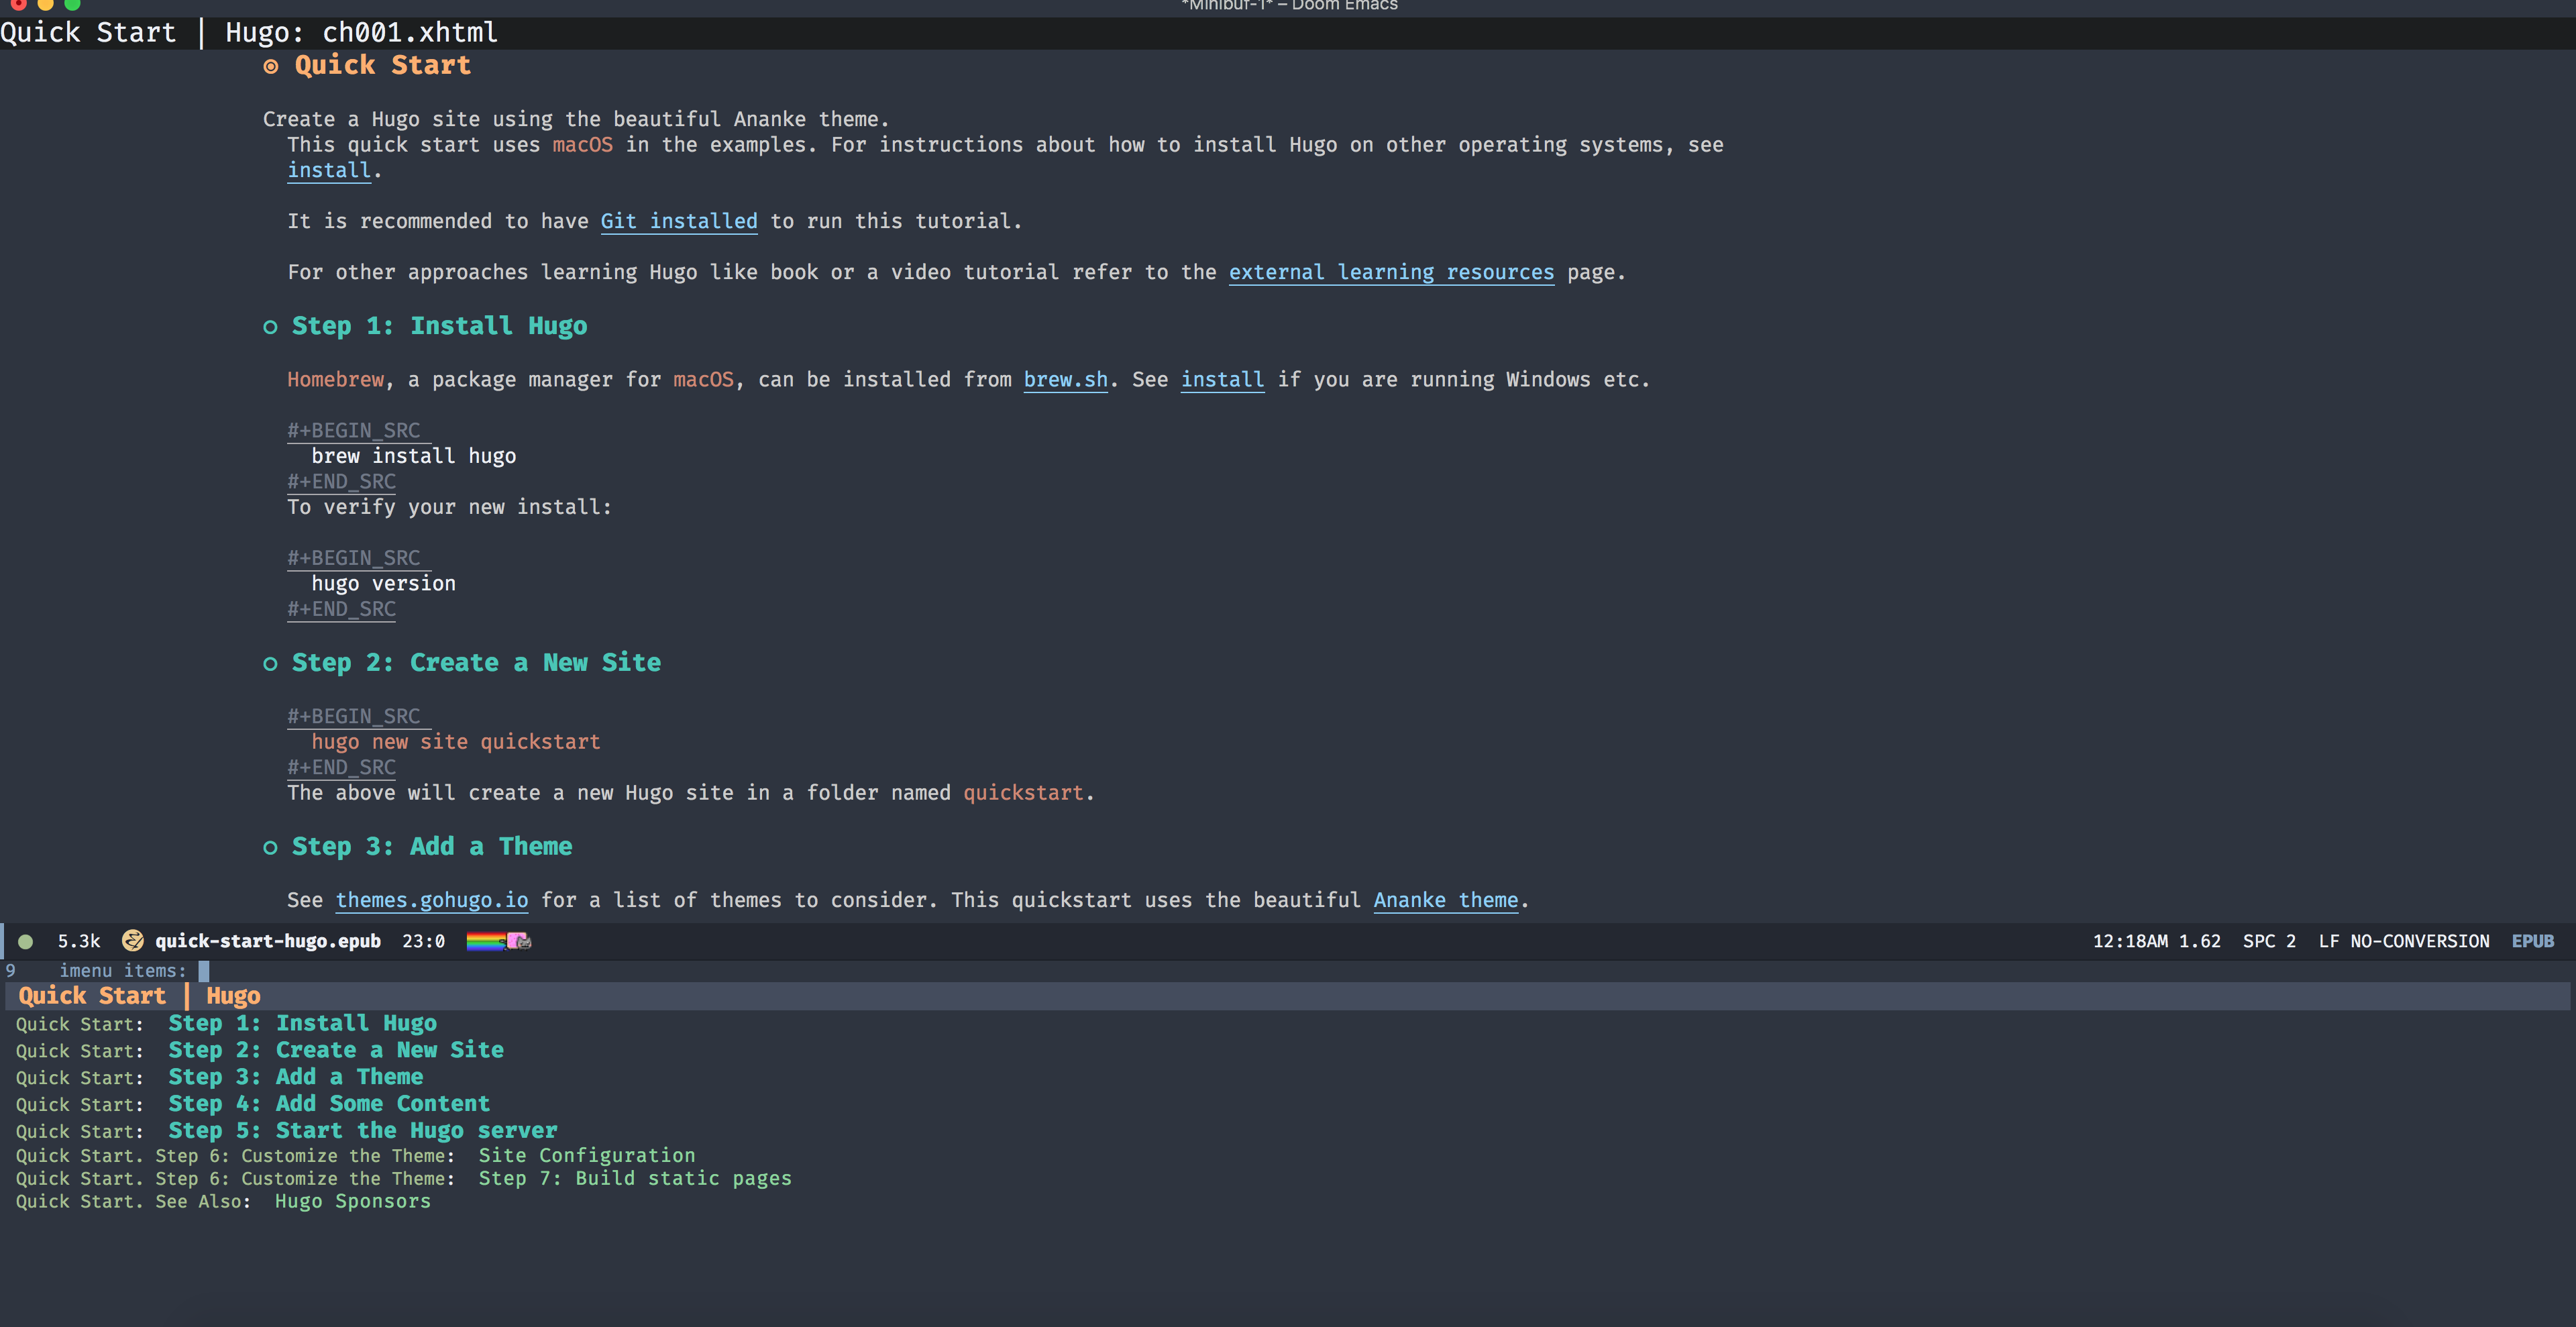Select Step 4: Add Some Content imenu item
2576x1327 pixels.
[x=328, y=1104]
